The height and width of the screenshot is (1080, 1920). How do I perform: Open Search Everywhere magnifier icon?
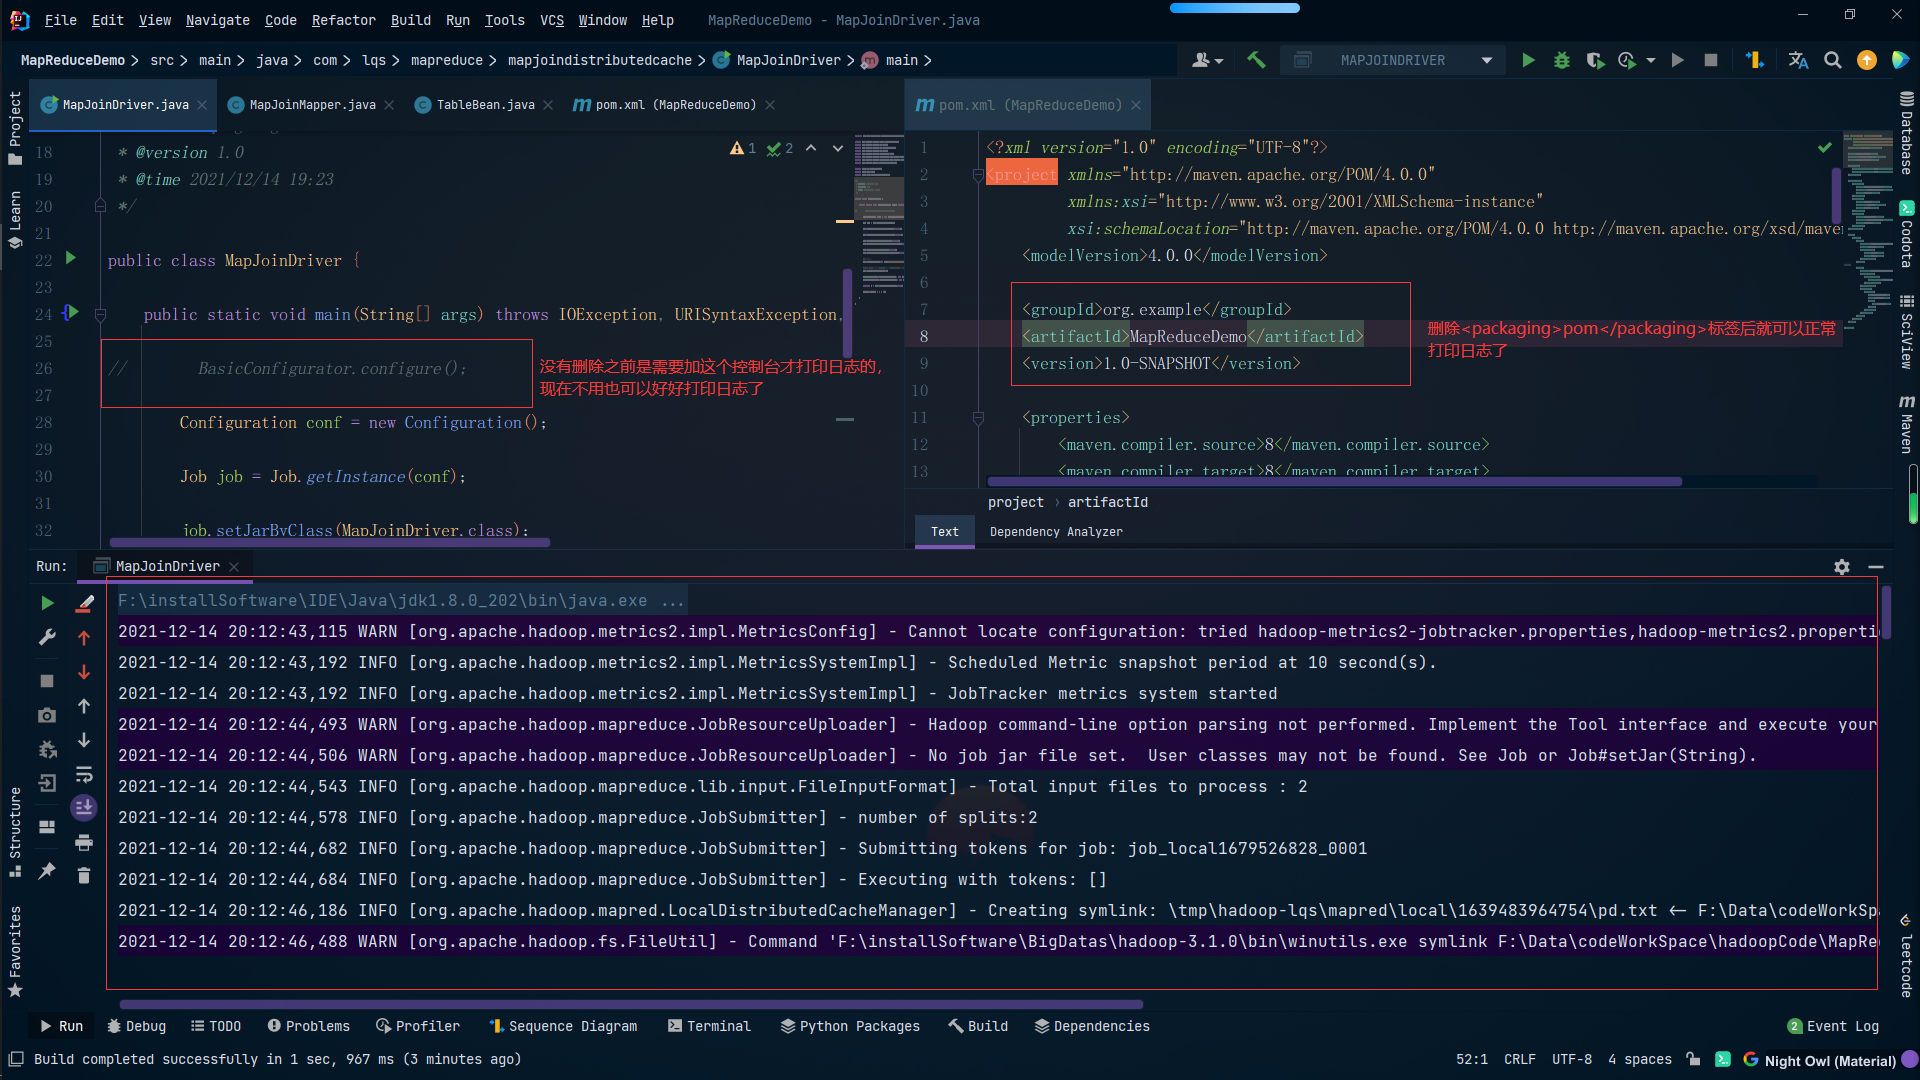tap(1832, 60)
